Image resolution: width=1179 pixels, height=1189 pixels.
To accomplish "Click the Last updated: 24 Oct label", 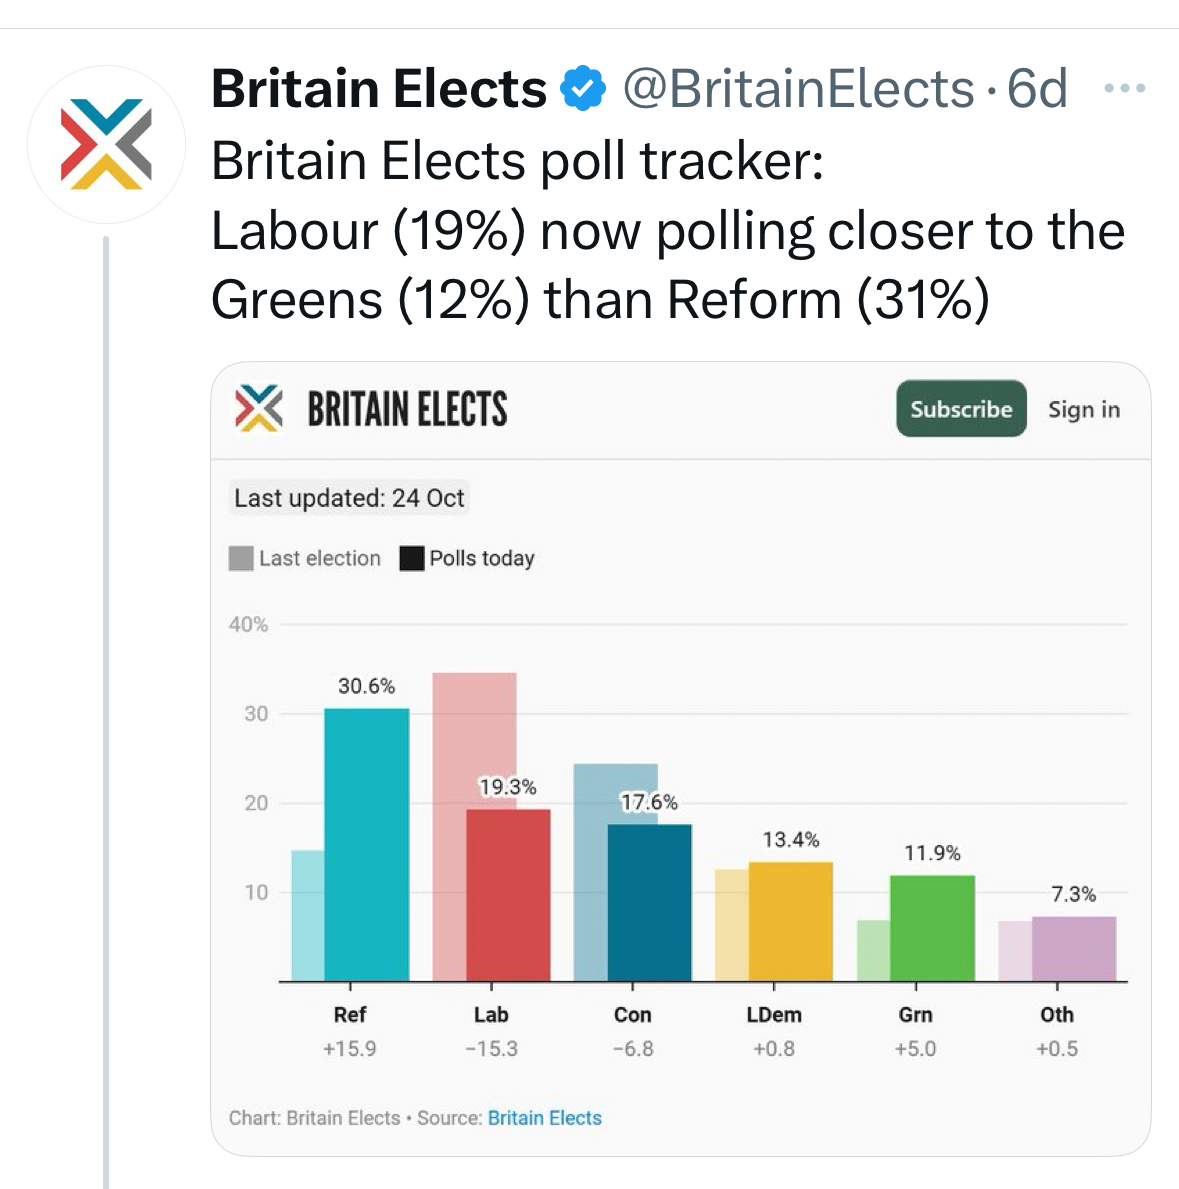I will 349,498.
